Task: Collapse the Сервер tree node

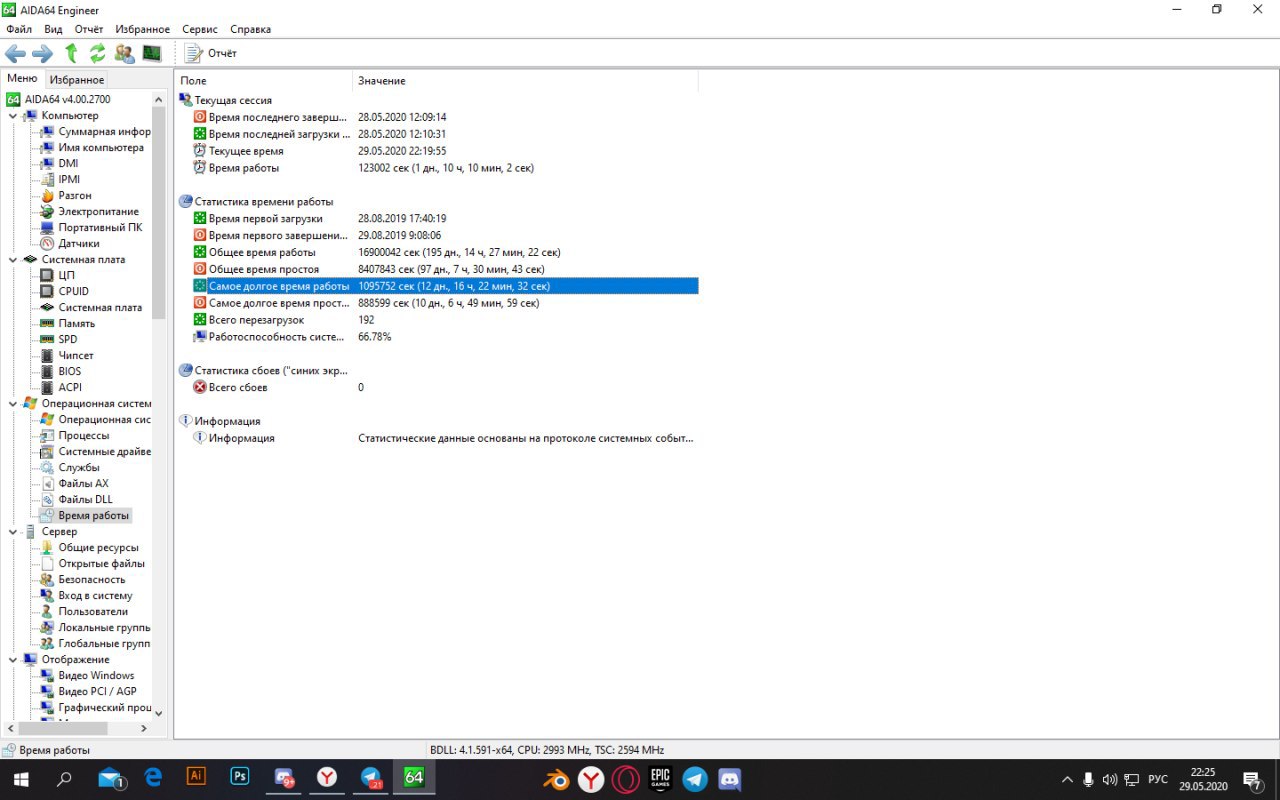Action: 13,532
